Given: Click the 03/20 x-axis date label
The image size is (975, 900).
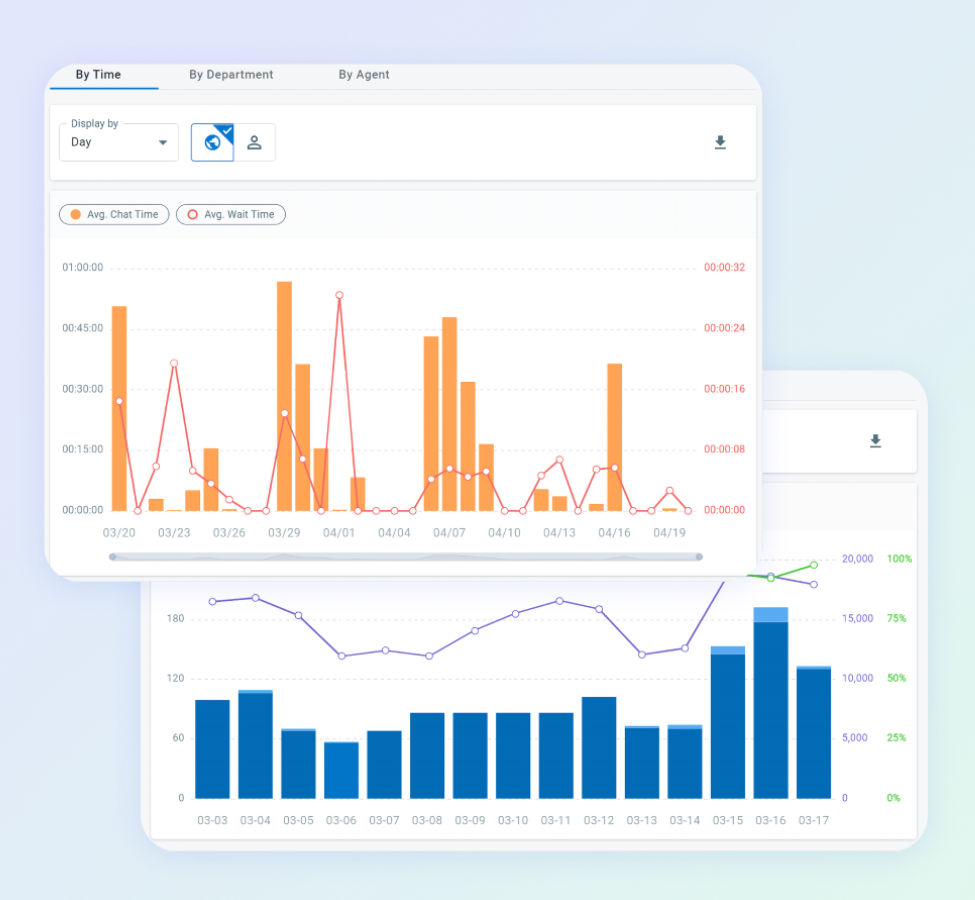Looking at the screenshot, I should tap(119, 533).
